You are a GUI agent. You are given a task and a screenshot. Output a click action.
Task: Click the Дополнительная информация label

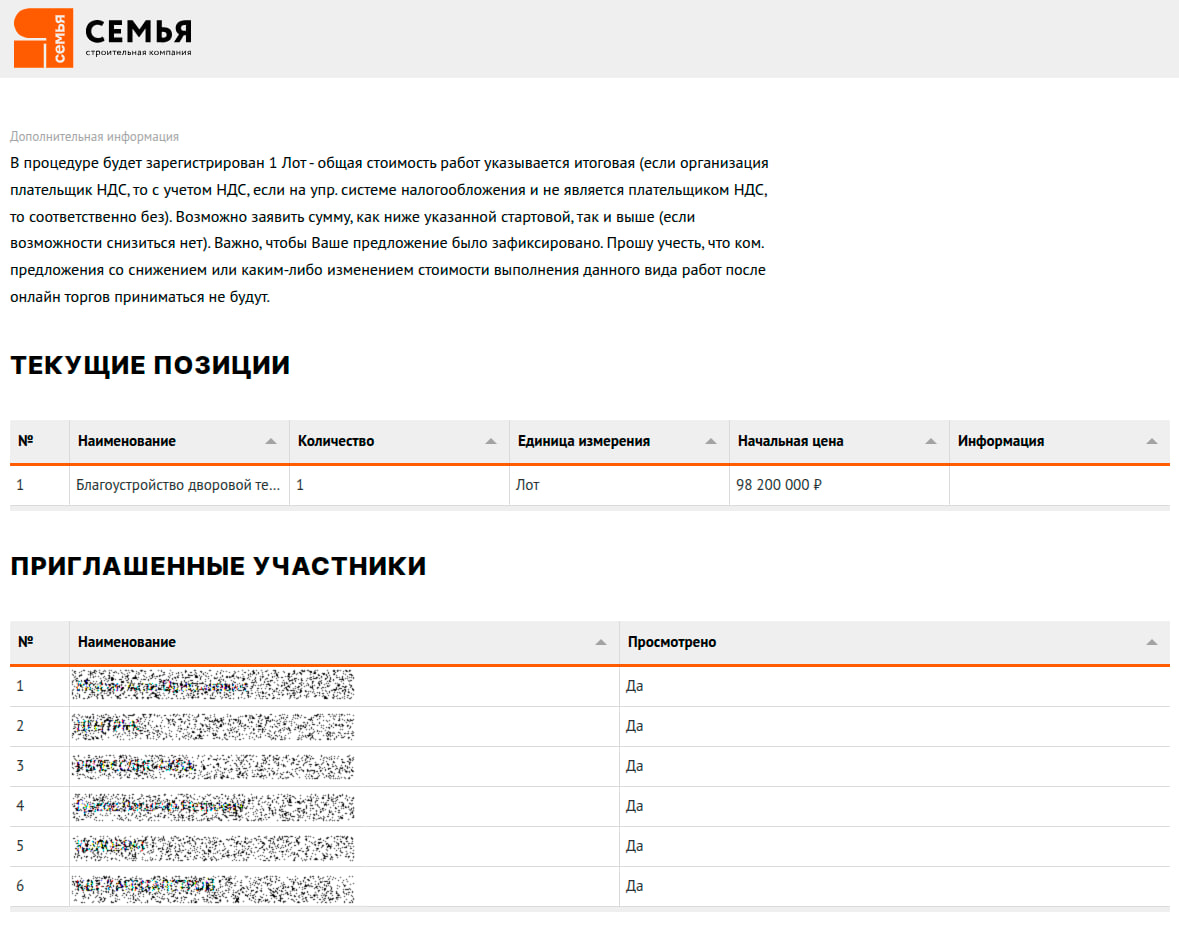pyautogui.click(x=94, y=137)
